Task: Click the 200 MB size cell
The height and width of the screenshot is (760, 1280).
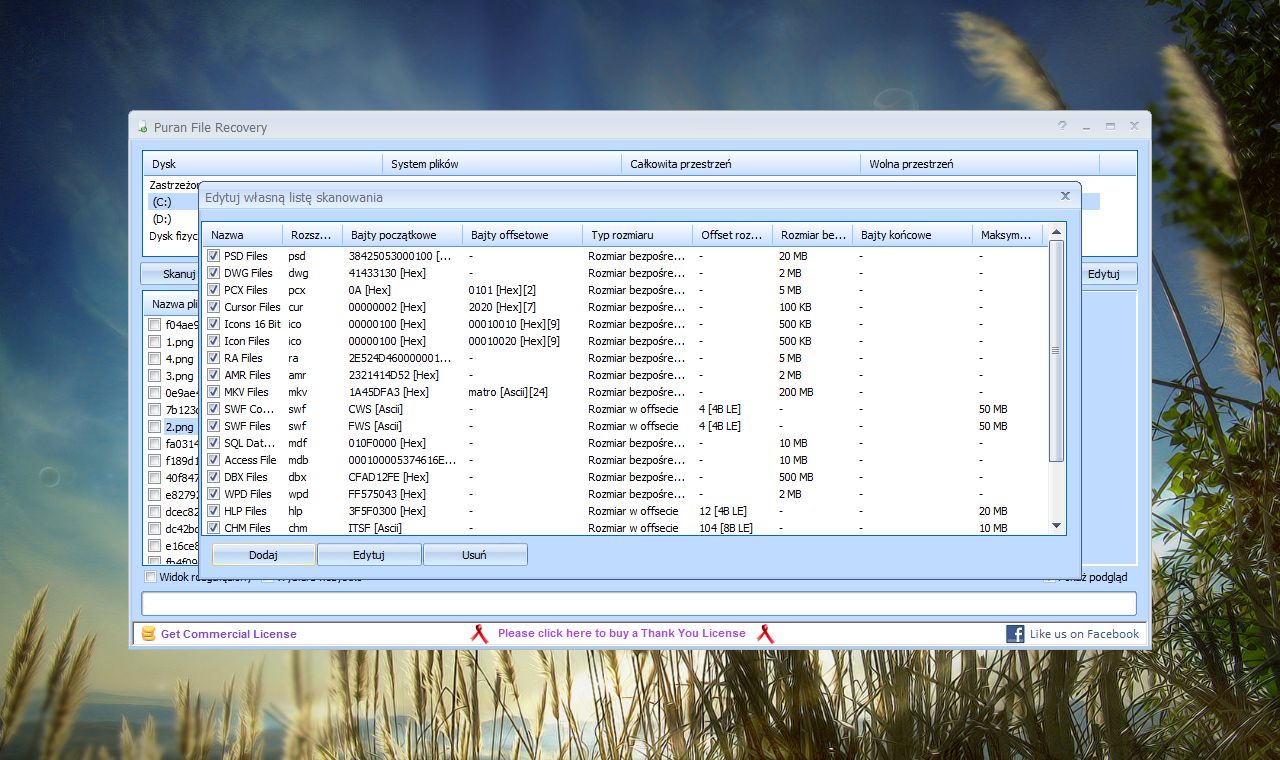Action: coord(796,392)
